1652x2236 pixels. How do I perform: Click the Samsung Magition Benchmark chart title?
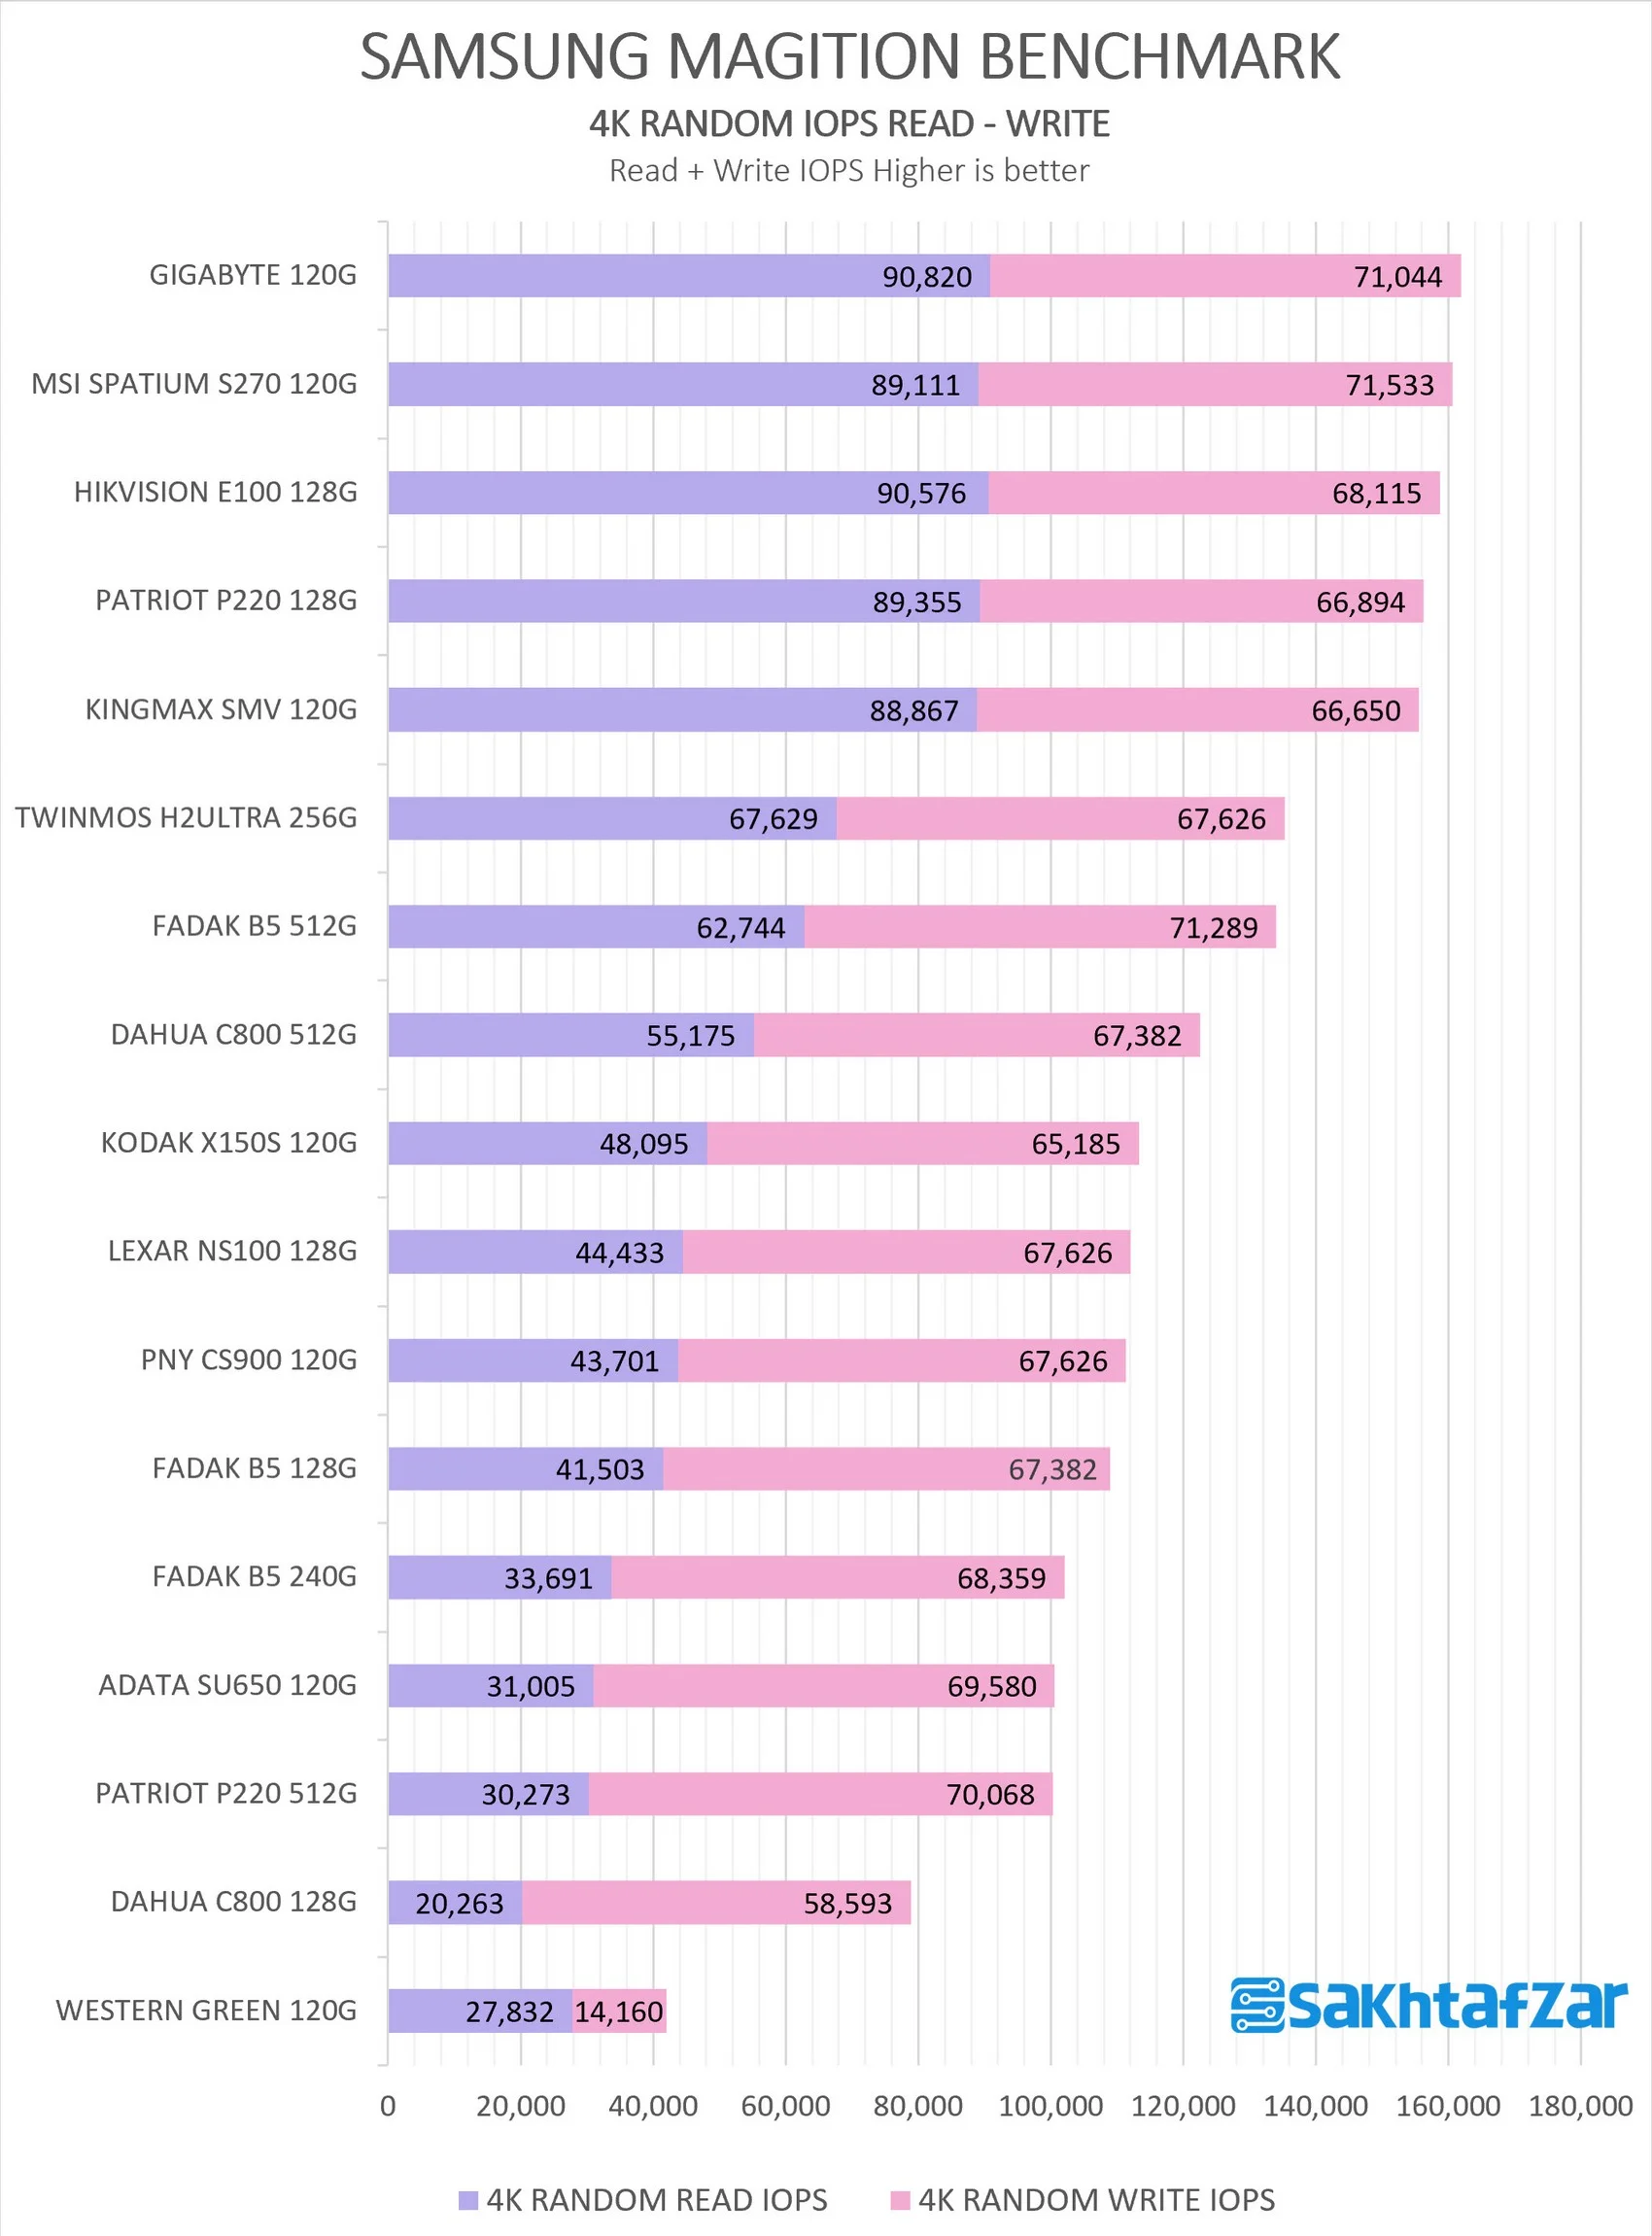point(850,56)
